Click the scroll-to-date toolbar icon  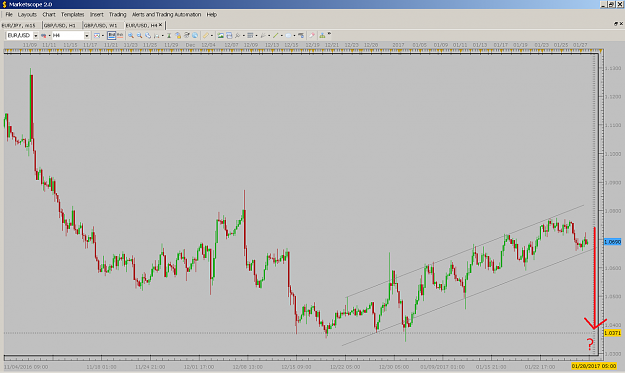(x=157, y=35)
